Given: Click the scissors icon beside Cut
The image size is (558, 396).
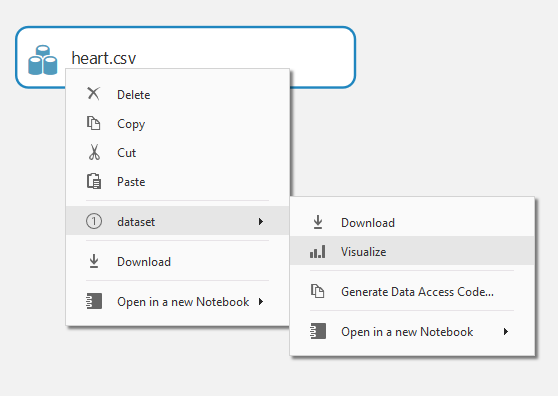Looking at the screenshot, I should (94, 152).
